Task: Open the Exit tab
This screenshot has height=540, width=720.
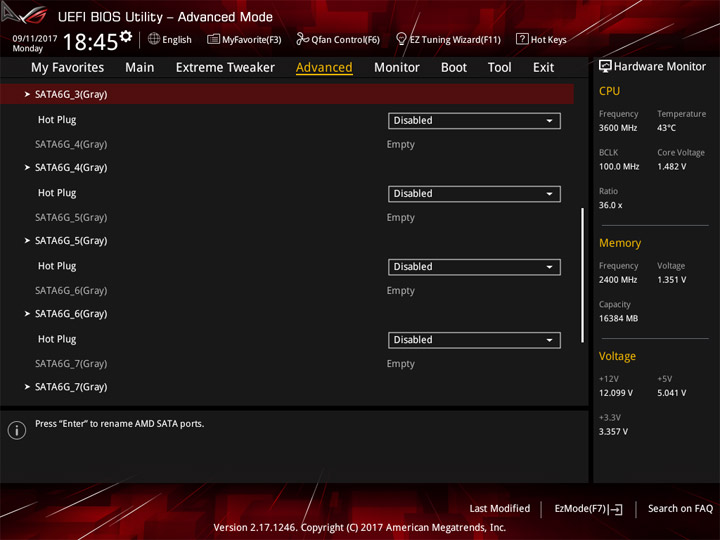Action: [x=543, y=68]
